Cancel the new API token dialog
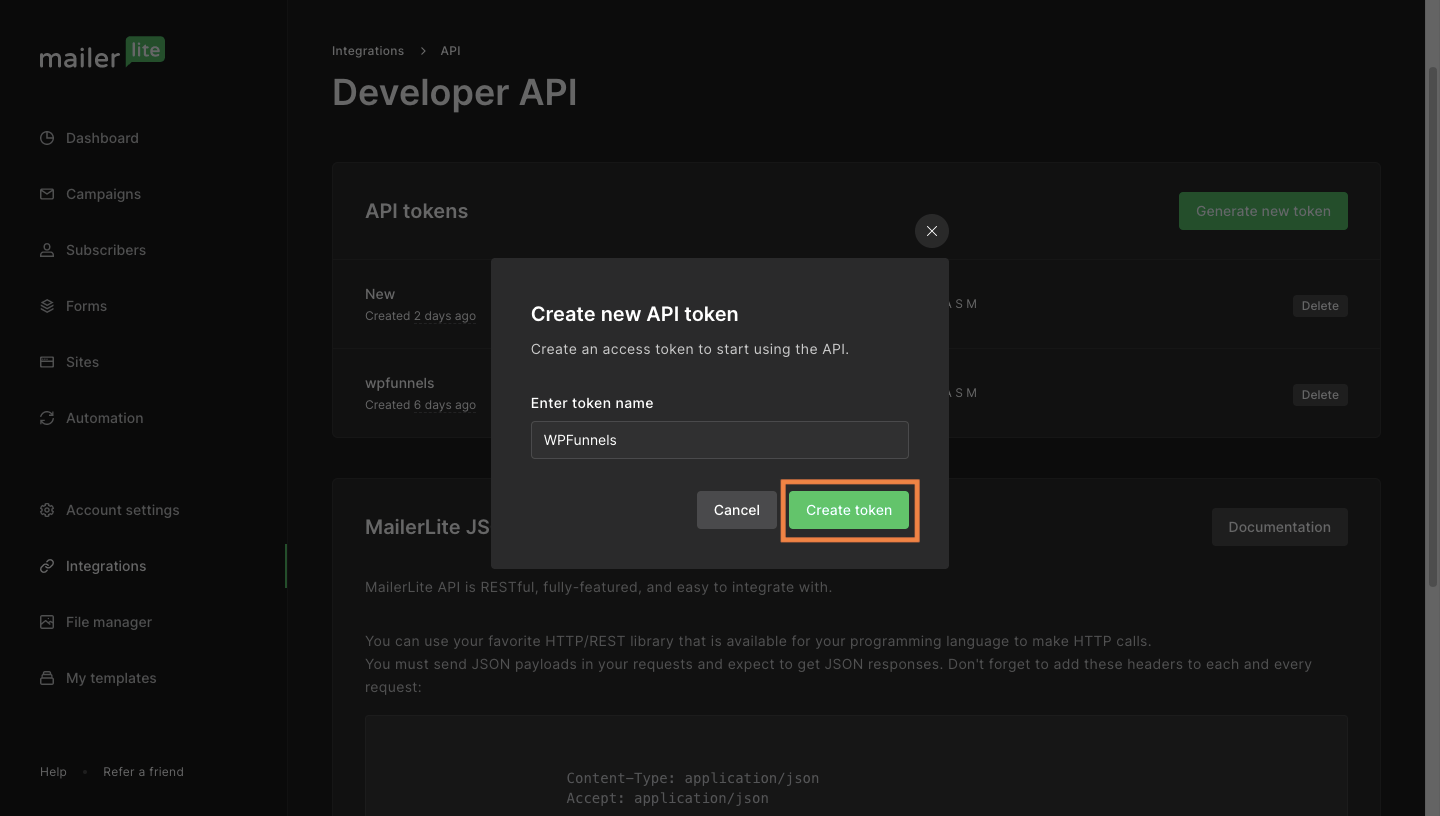 737,510
